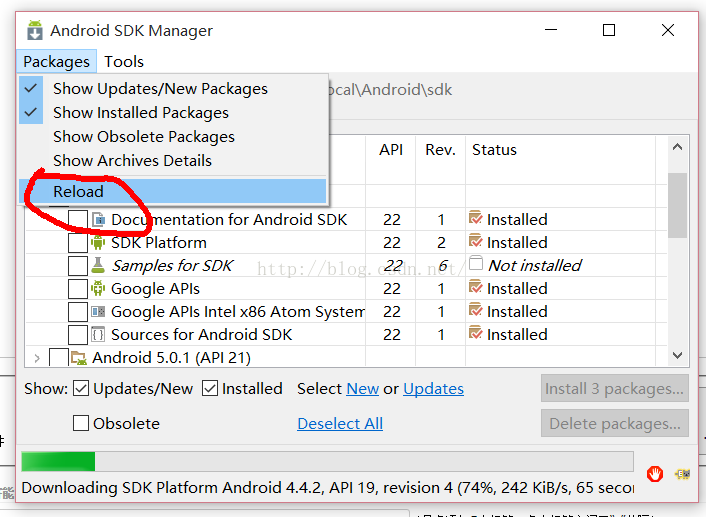This screenshot has width=706, height=517.
Task: Choose Reload from Packages menu
Action: coord(172,191)
